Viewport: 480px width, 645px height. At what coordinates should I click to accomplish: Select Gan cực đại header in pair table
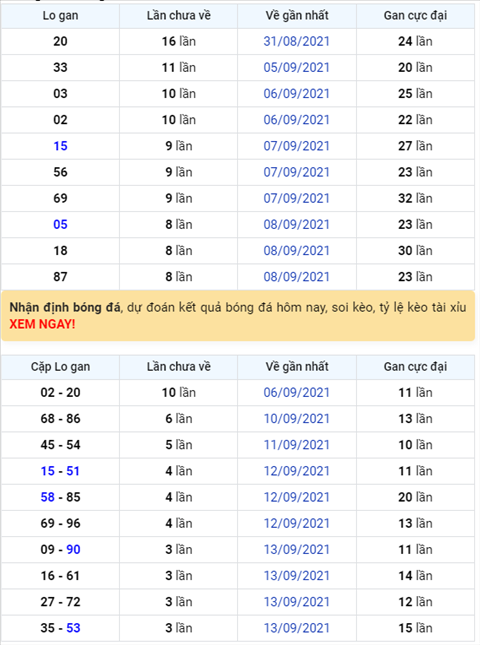[415, 367]
